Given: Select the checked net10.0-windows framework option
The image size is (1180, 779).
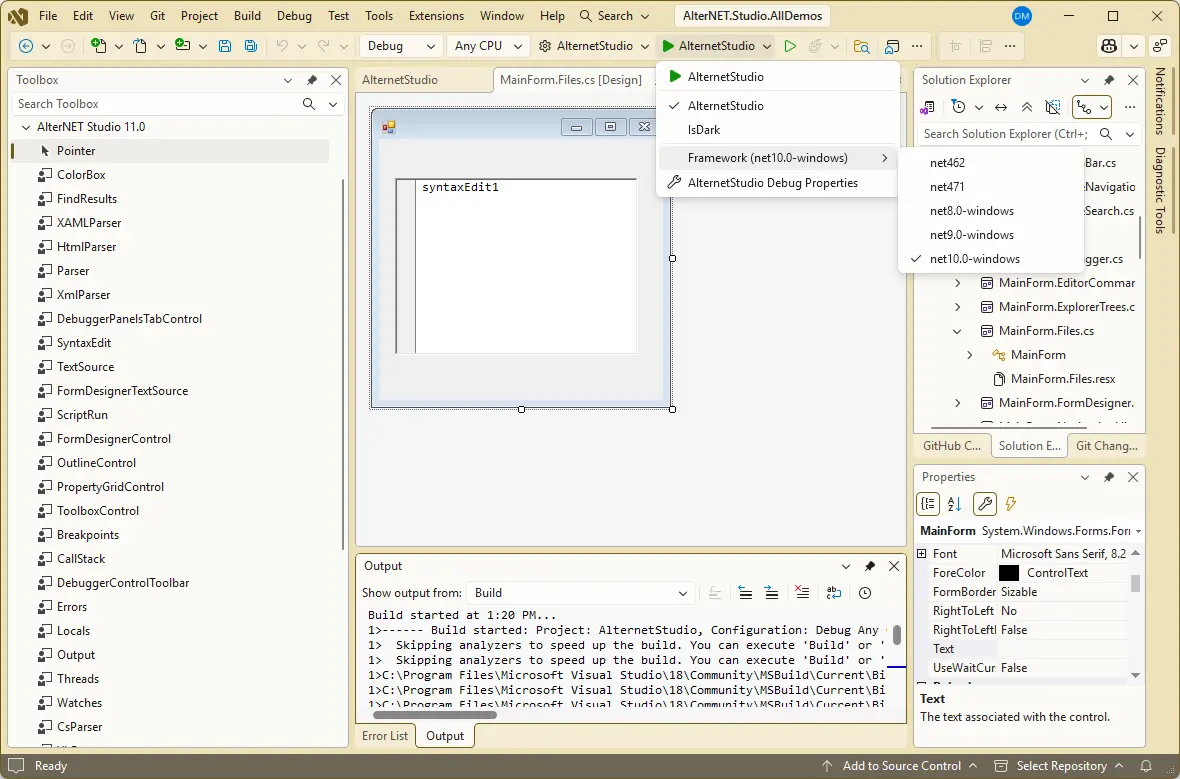Looking at the screenshot, I should point(990,259).
